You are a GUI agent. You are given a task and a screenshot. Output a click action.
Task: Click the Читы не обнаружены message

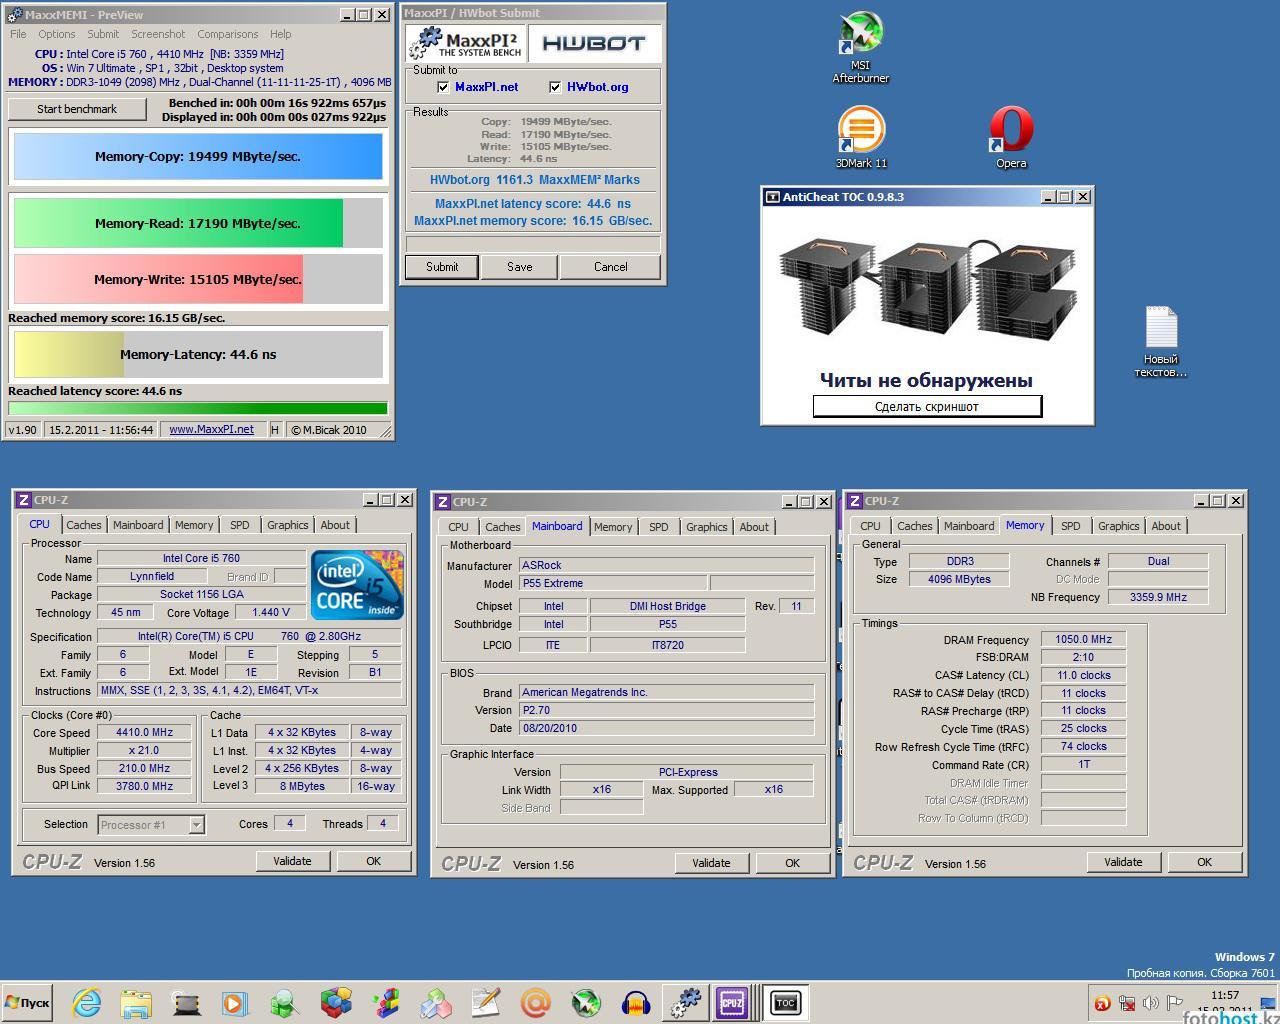(926, 380)
